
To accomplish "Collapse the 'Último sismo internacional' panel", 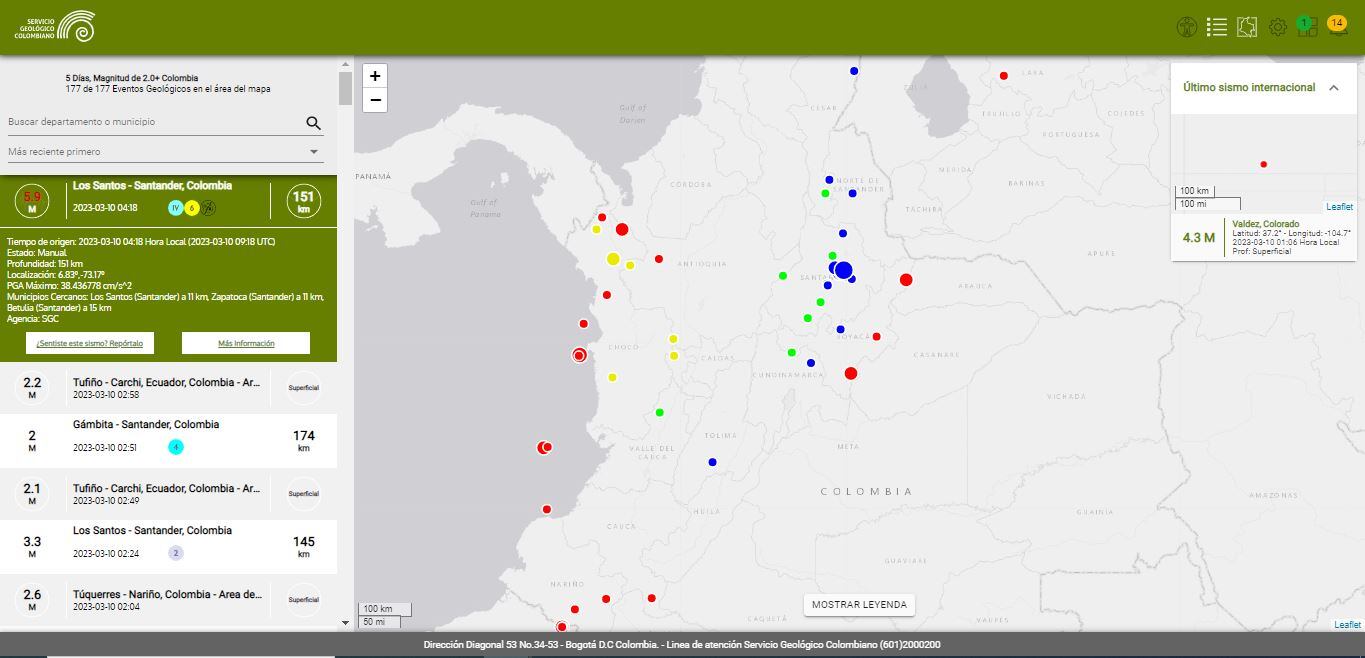I will (1333, 88).
